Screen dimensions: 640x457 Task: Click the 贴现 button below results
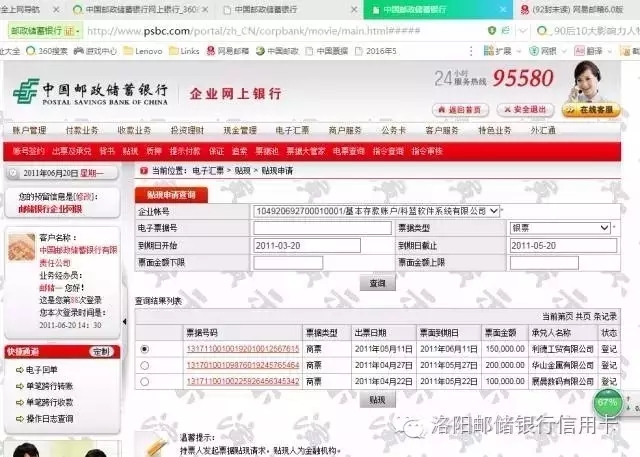click(378, 400)
